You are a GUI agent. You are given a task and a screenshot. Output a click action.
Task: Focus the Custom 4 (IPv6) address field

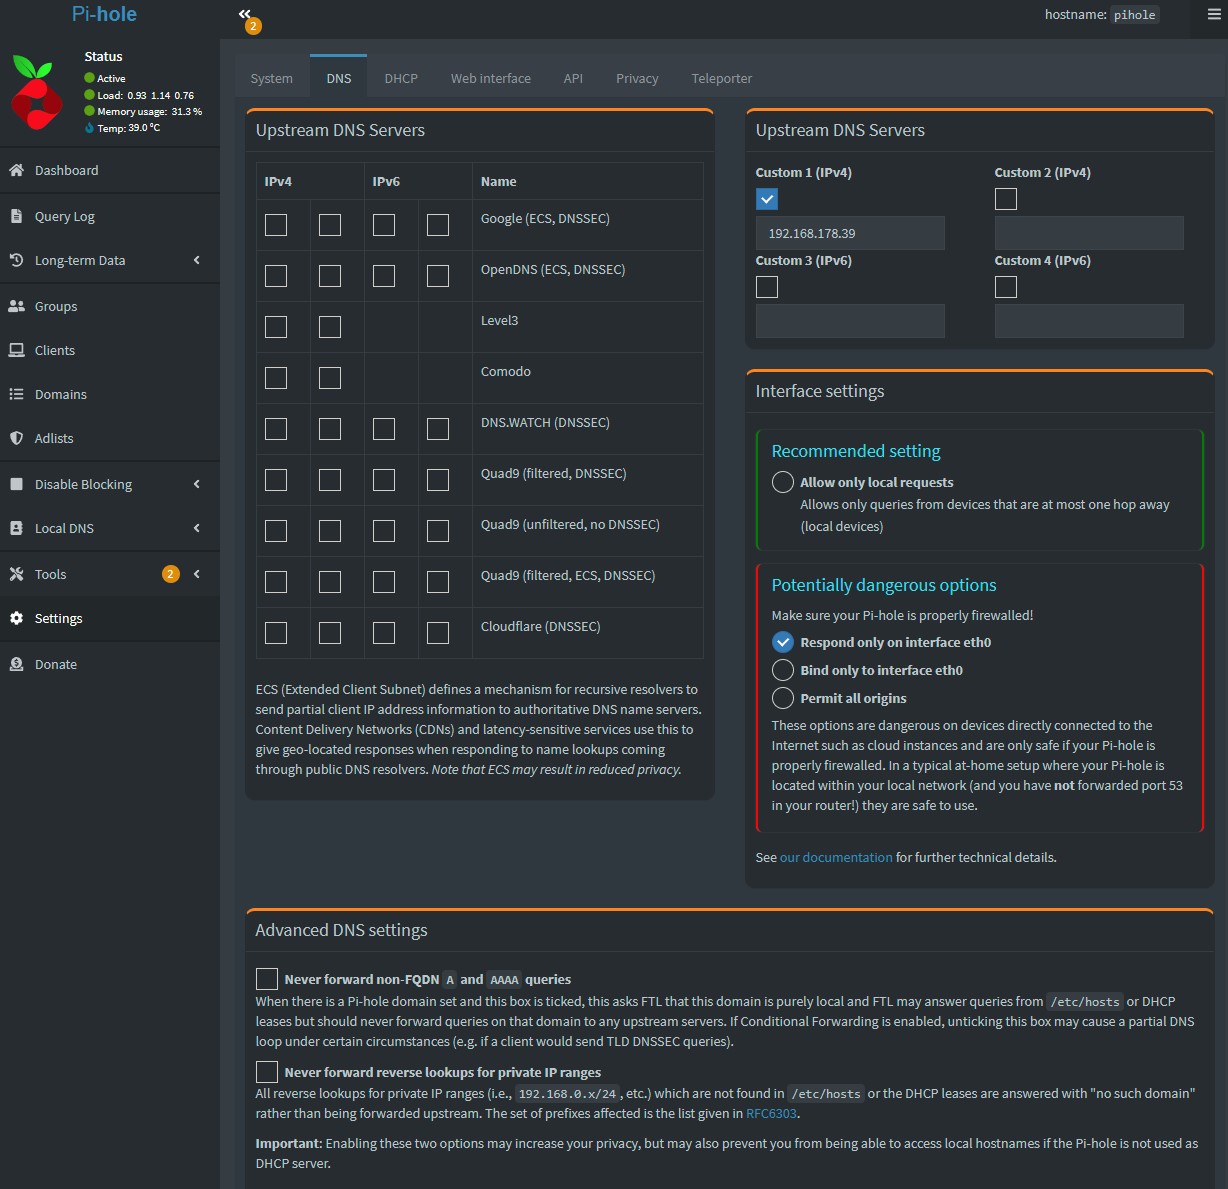pos(1089,321)
